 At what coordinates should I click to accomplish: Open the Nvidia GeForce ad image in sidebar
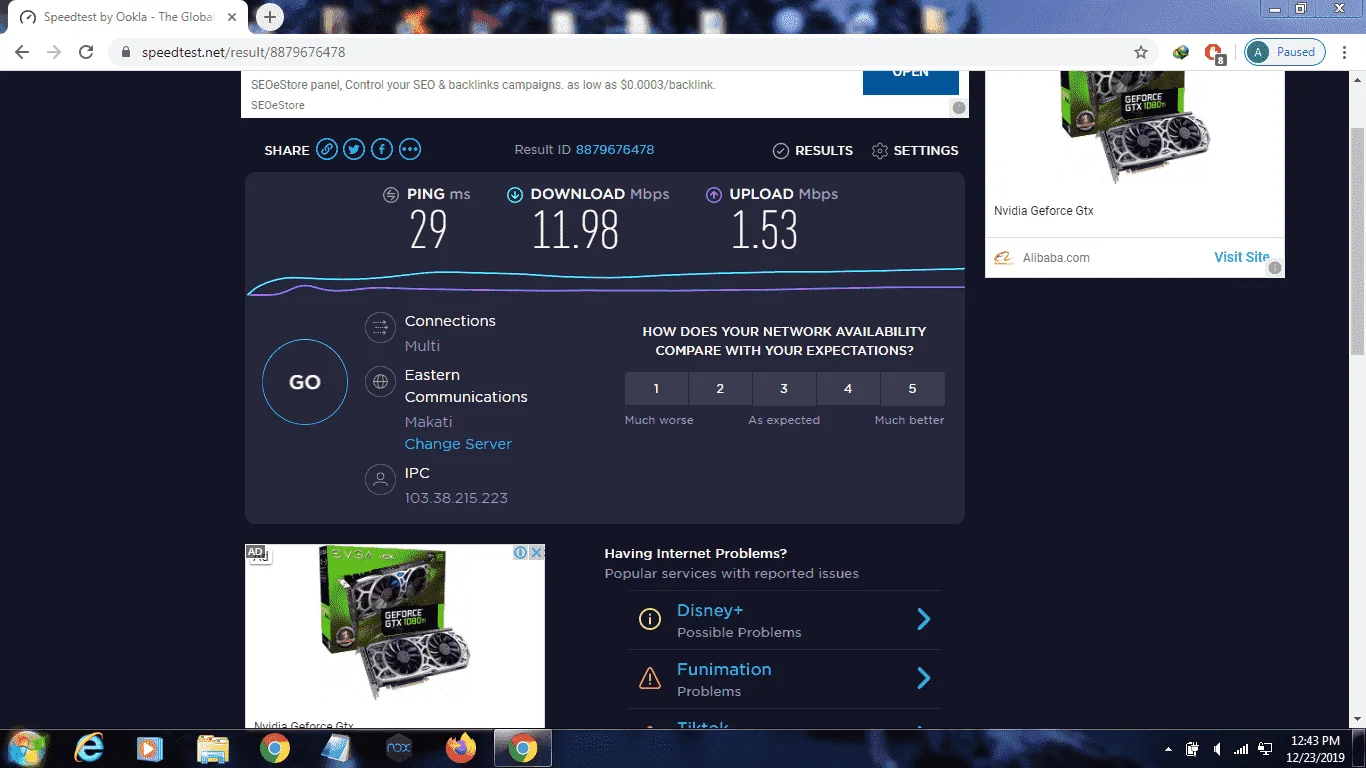pos(1135,128)
